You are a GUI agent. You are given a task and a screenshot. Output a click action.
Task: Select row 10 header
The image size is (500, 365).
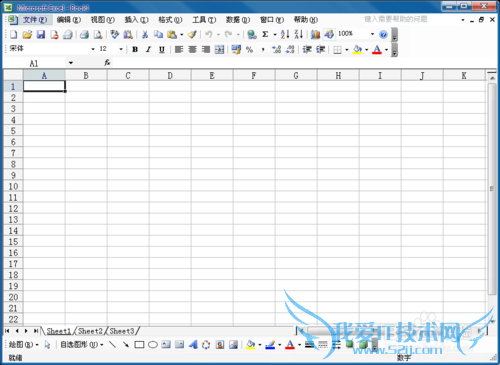coord(13,186)
